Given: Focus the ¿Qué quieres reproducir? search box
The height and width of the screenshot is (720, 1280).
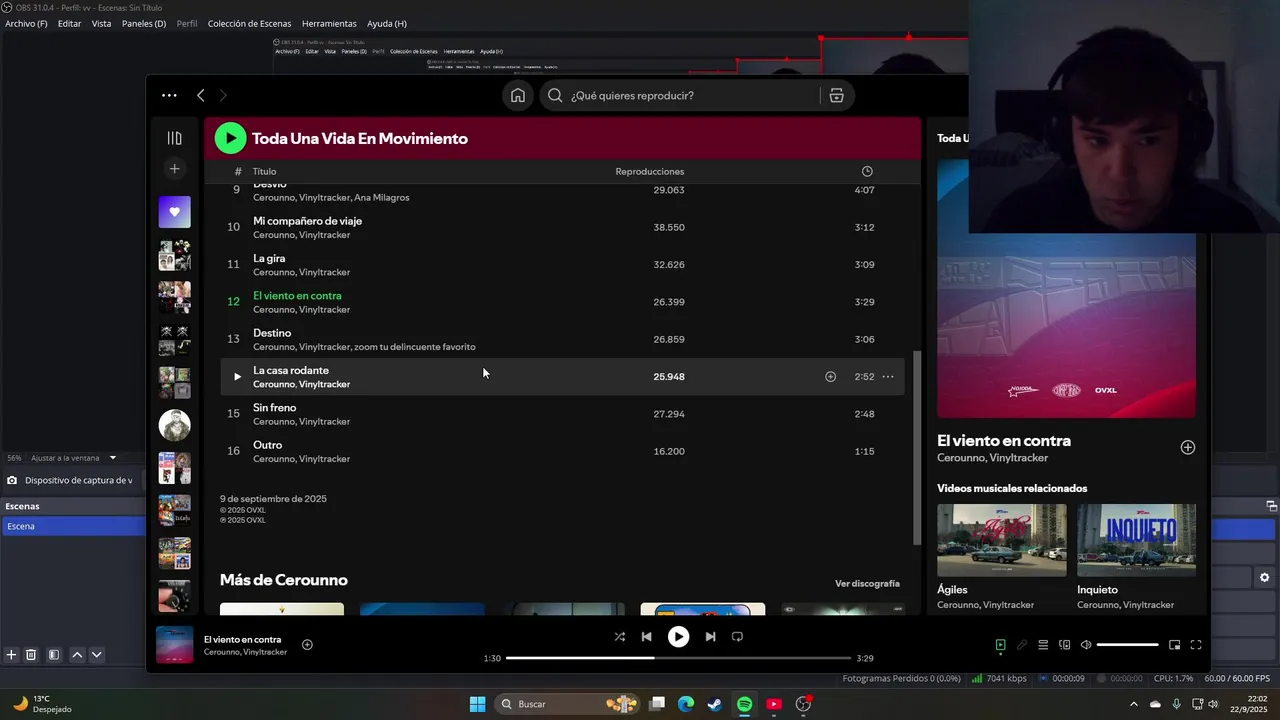Looking at the screenshot, I should click(680, 95).
